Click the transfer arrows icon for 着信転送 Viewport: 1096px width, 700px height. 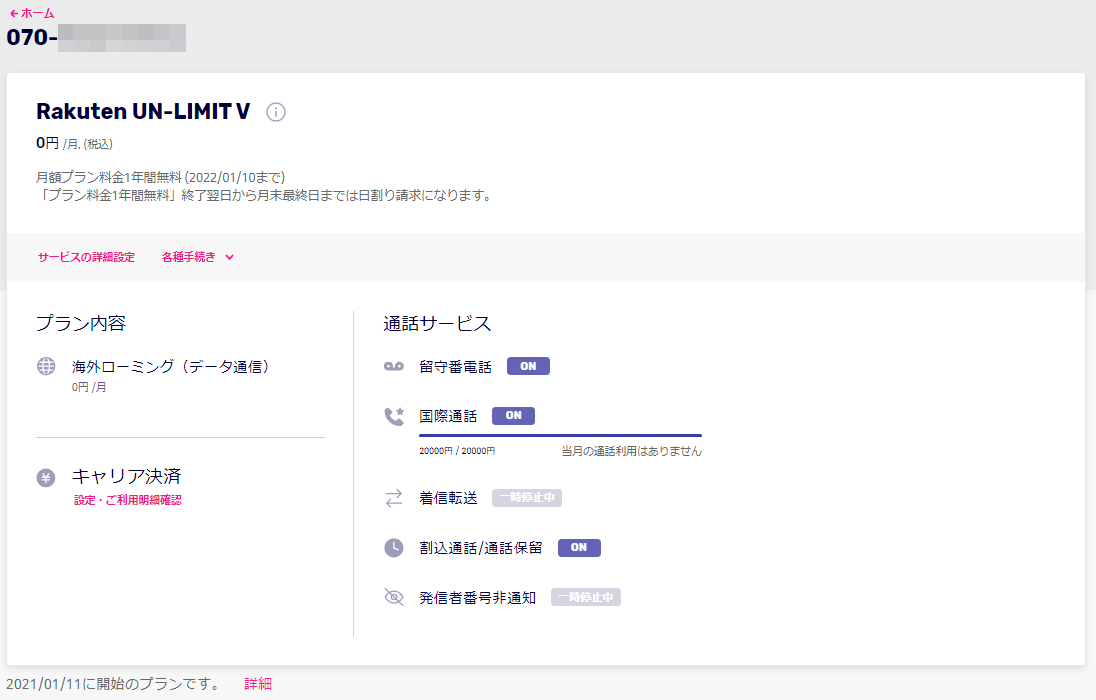click(394, 498)
